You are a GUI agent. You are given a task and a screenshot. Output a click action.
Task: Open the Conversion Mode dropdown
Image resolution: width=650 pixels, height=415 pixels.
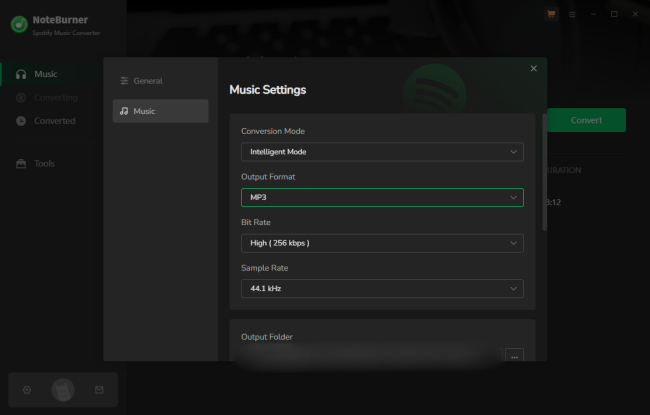[382, 152]
